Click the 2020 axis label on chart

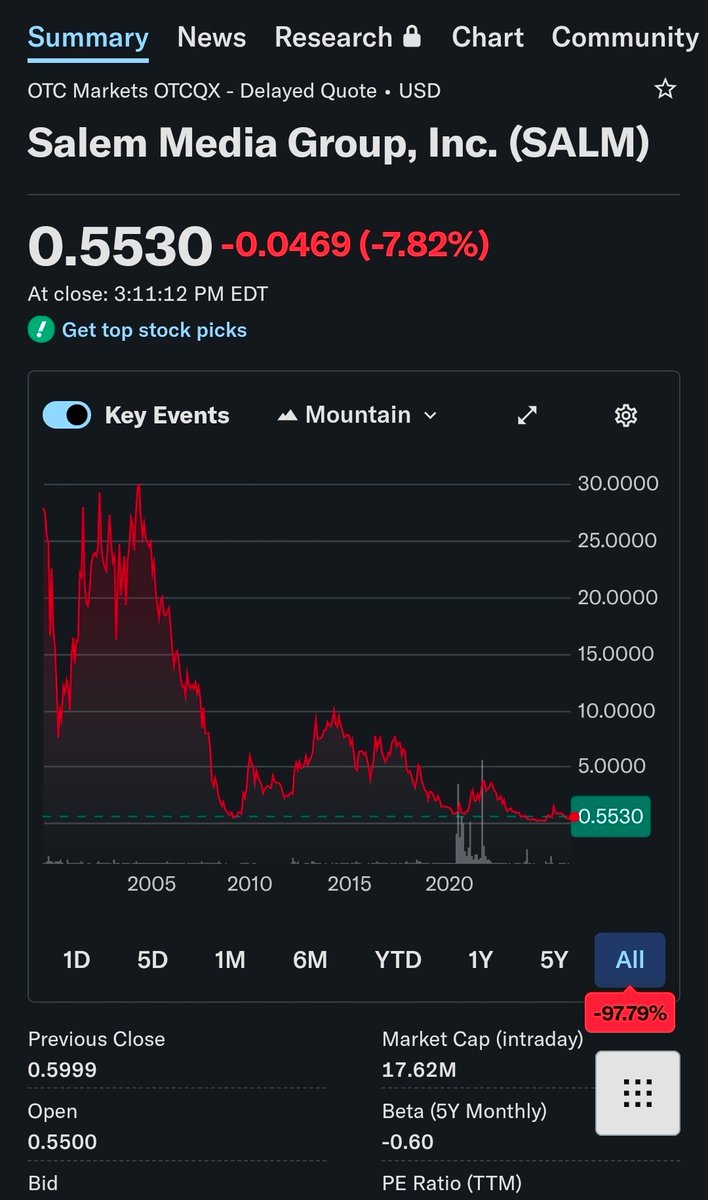(449, 884)
